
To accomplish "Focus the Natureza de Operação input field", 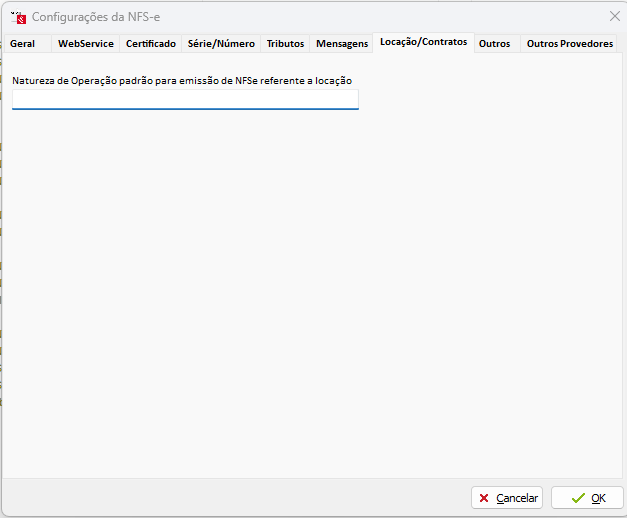I will click(185, 99).
